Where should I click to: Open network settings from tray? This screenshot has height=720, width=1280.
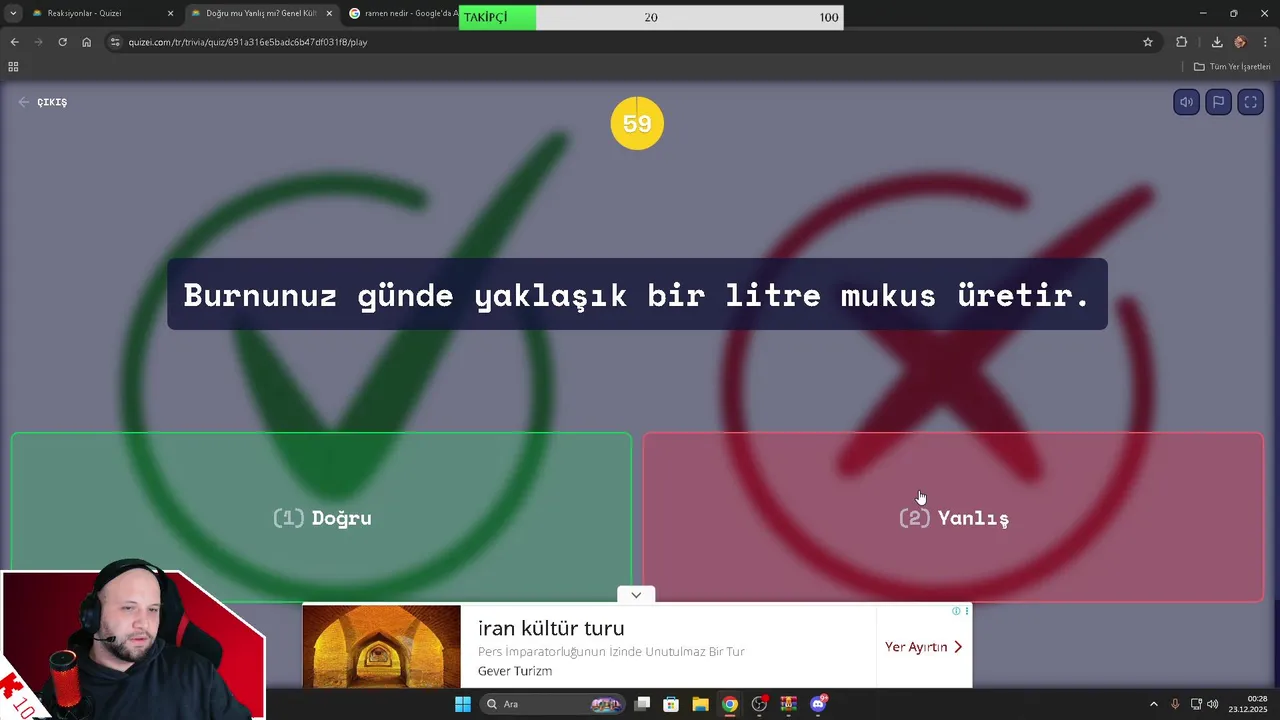pyautogui.click(x=1196, y=704)
